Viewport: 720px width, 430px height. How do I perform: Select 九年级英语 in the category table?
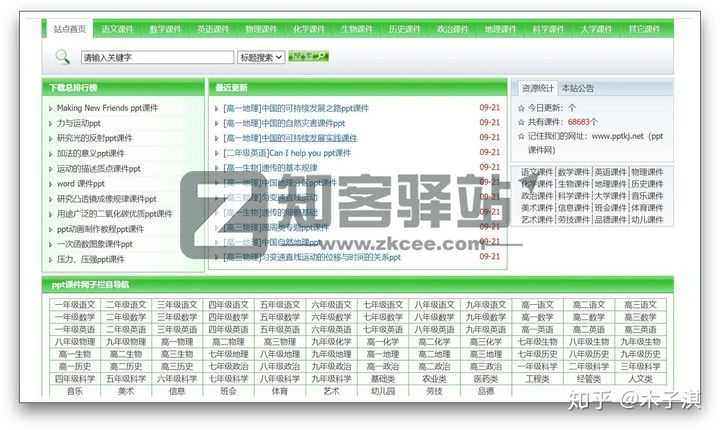pyautogui.click(x=486, y=329)
